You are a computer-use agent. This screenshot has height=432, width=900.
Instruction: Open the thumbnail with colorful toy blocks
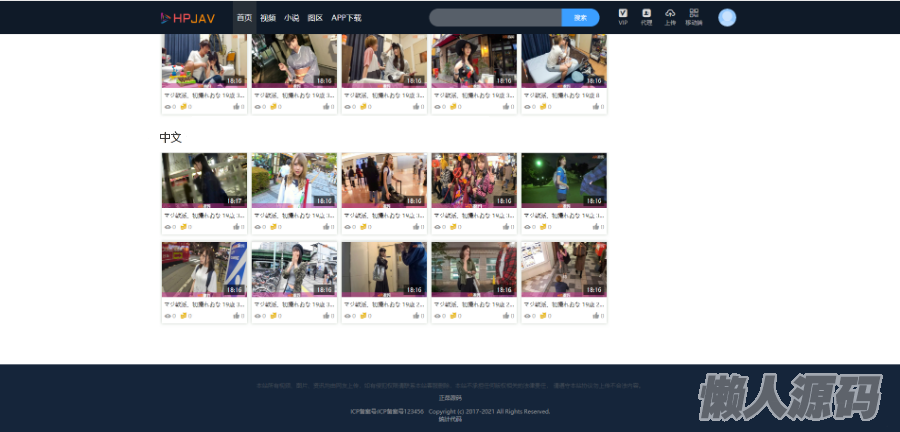click(204, 60)
